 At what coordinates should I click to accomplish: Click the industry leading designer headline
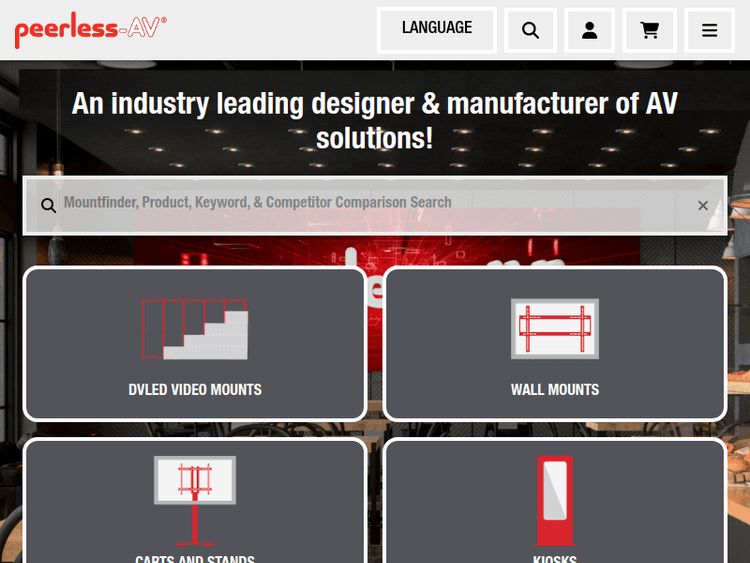[375, 120]
